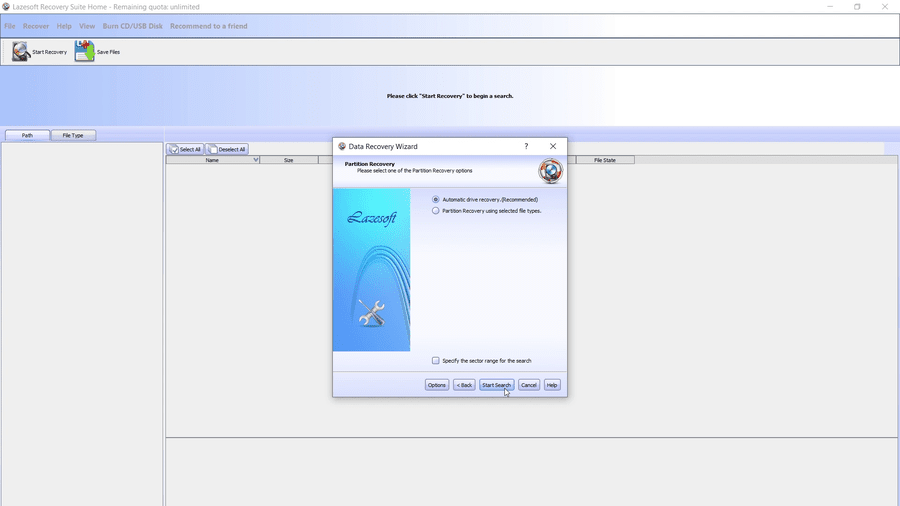
Task: Open the Name column sort dropdown arrow
Action: (x=255, y=160)
